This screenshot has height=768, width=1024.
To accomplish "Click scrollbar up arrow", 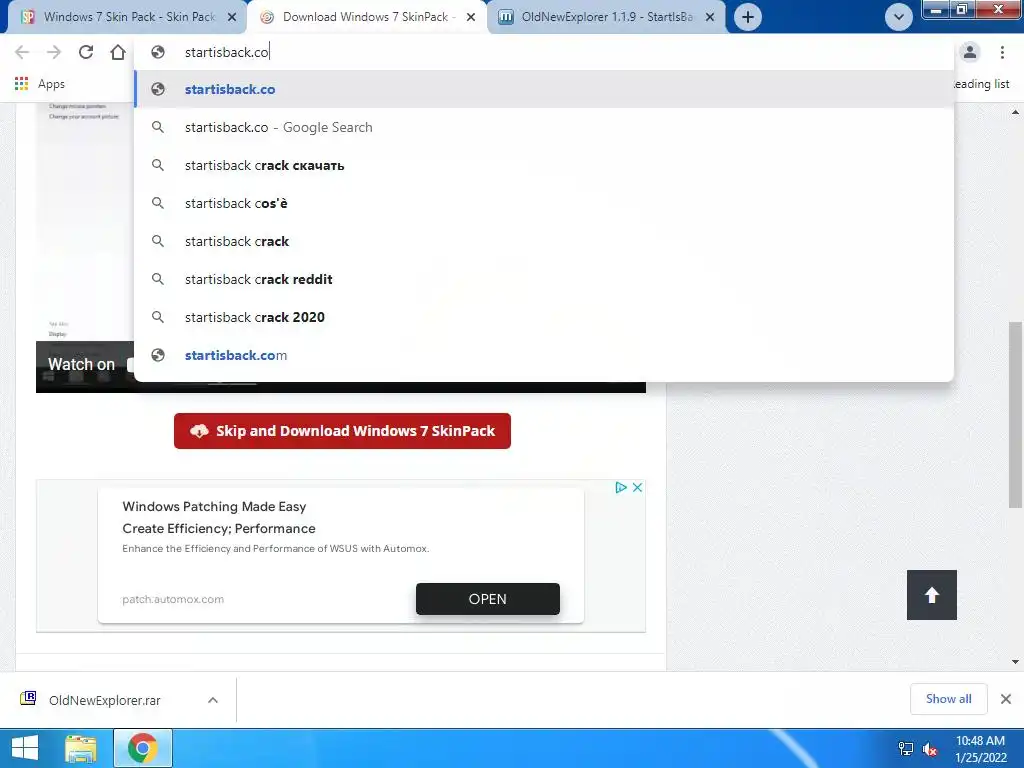I will click(1015, 112).
